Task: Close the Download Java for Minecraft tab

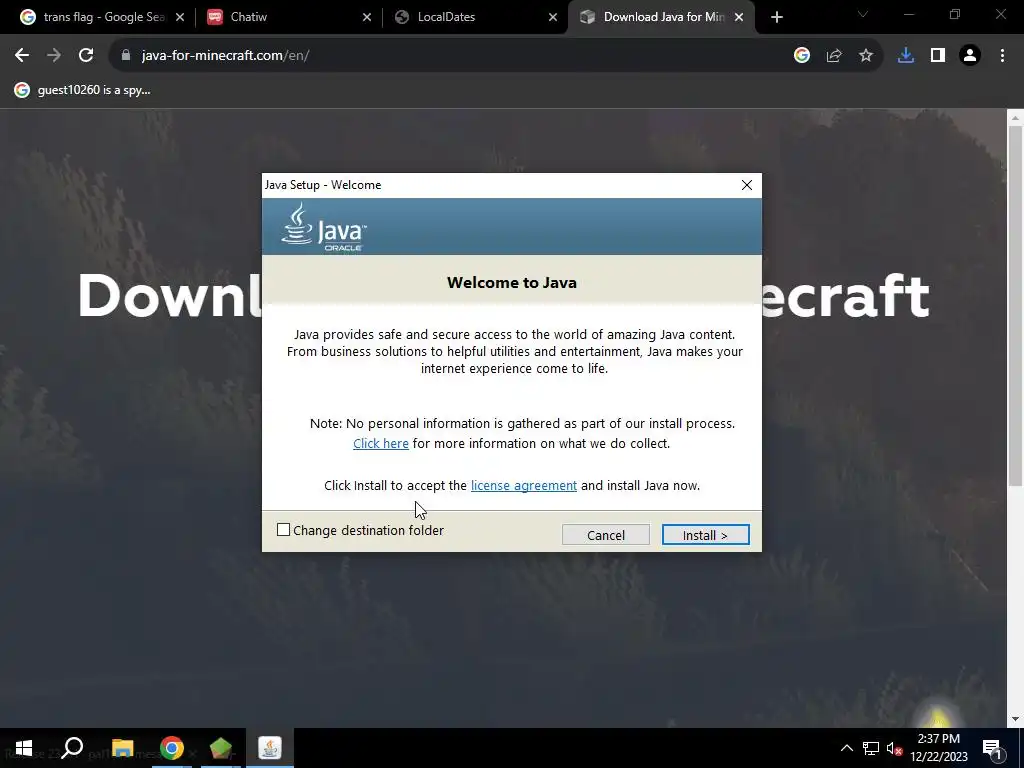Action: (x=739, y=17)
